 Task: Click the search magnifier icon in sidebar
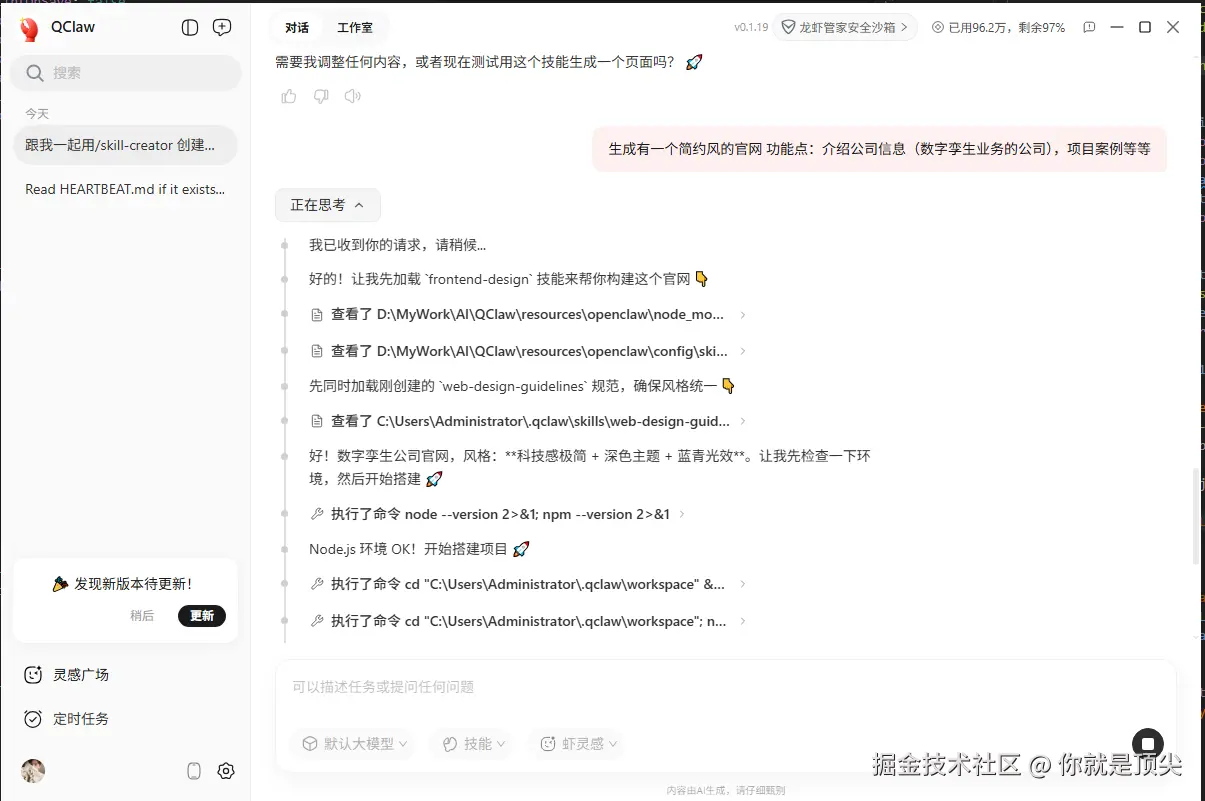pyautogui.click(x=35, y=73)
